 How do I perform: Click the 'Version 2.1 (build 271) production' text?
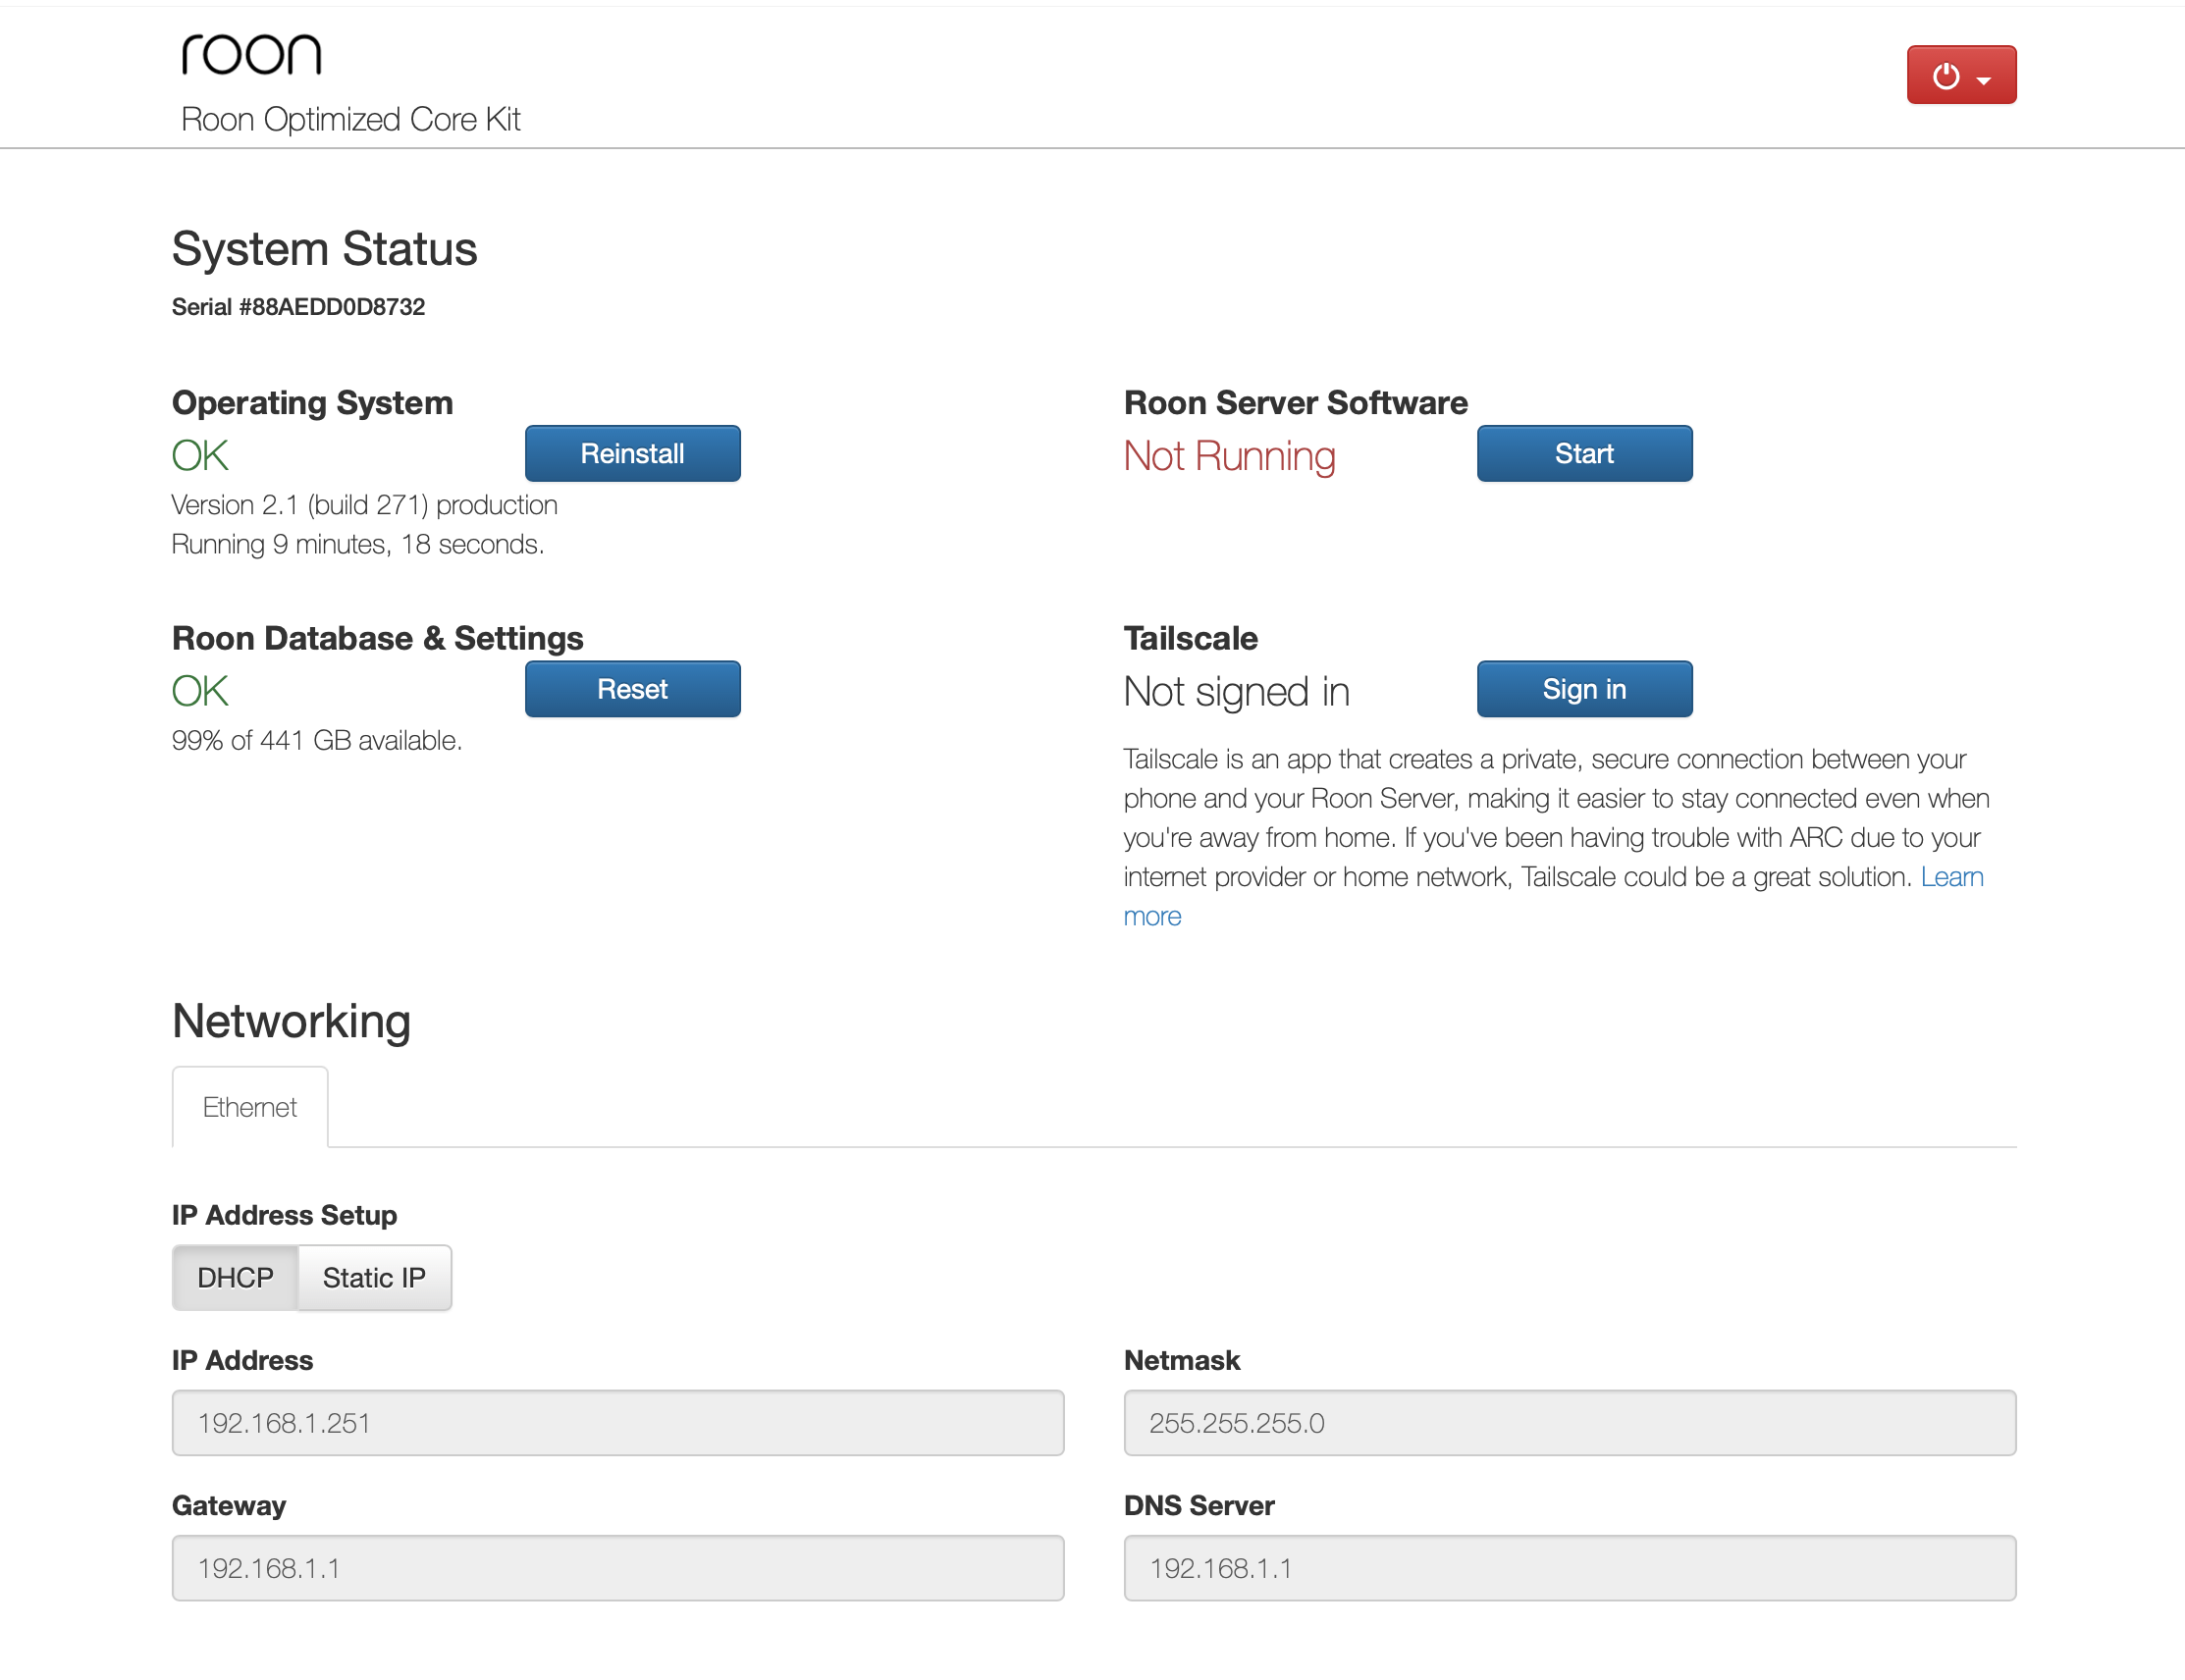364,505
